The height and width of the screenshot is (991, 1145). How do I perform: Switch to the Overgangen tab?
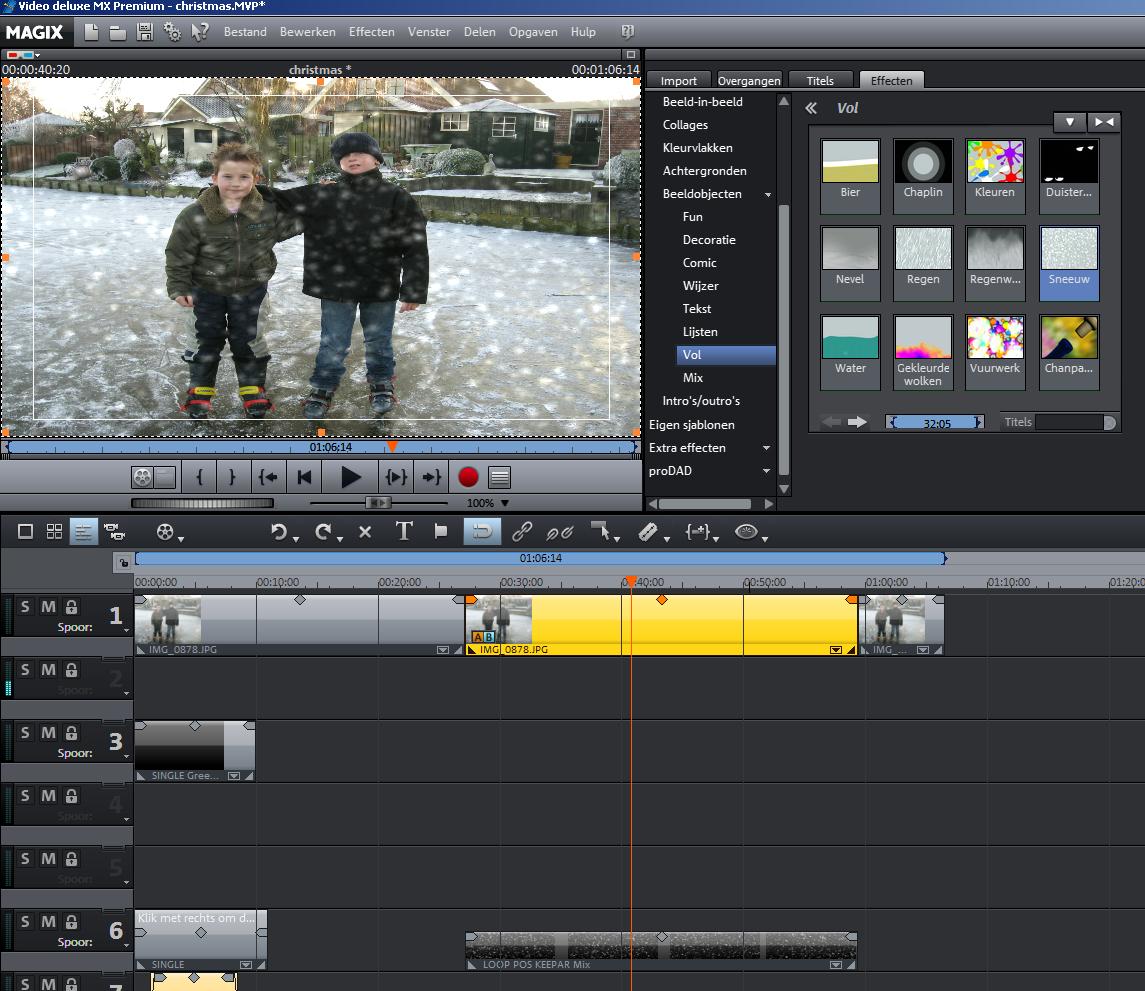pos(749,81)
